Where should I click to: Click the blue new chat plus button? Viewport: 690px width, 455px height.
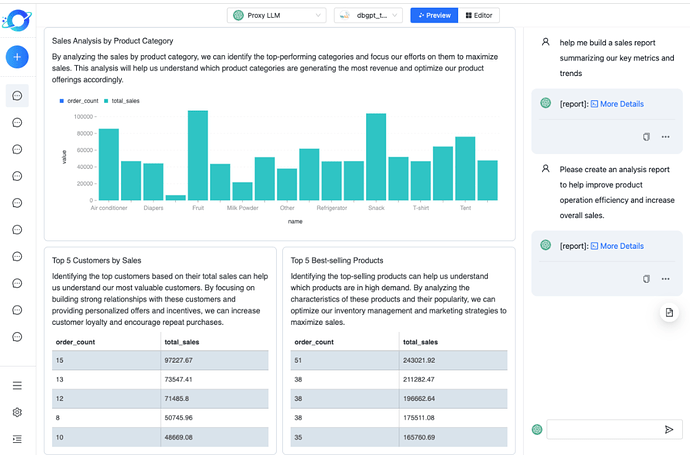(17, 57)
